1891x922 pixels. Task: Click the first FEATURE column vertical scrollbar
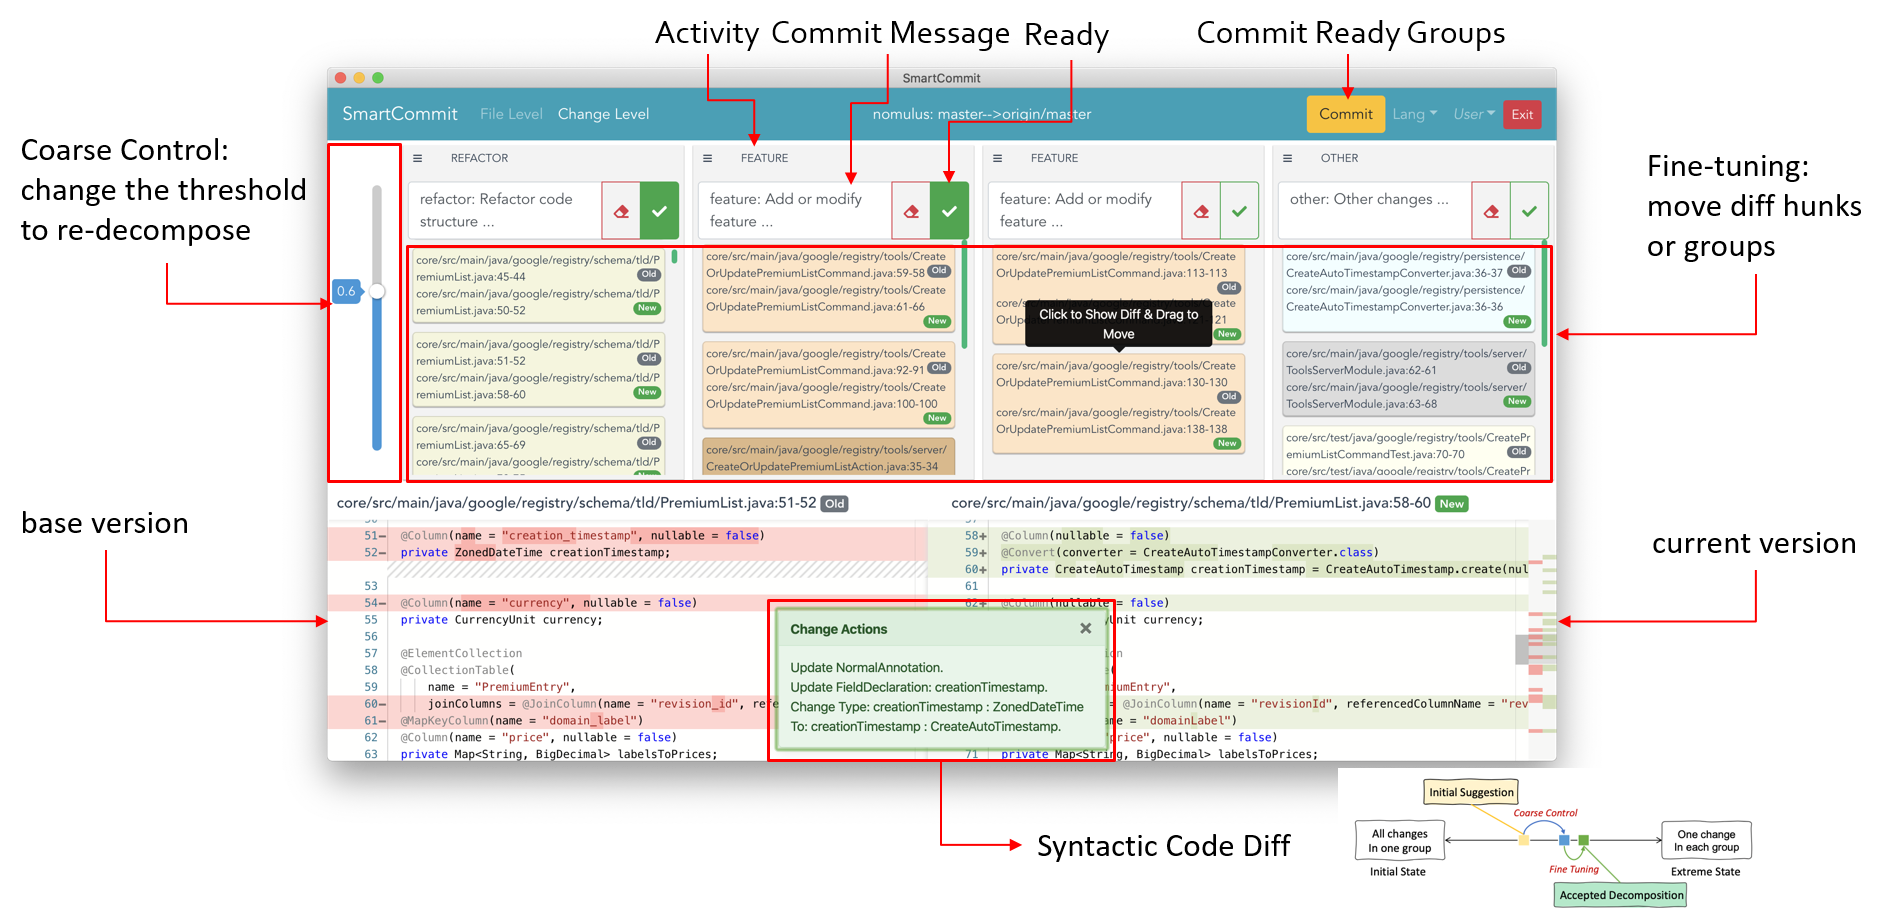(964, 294)
